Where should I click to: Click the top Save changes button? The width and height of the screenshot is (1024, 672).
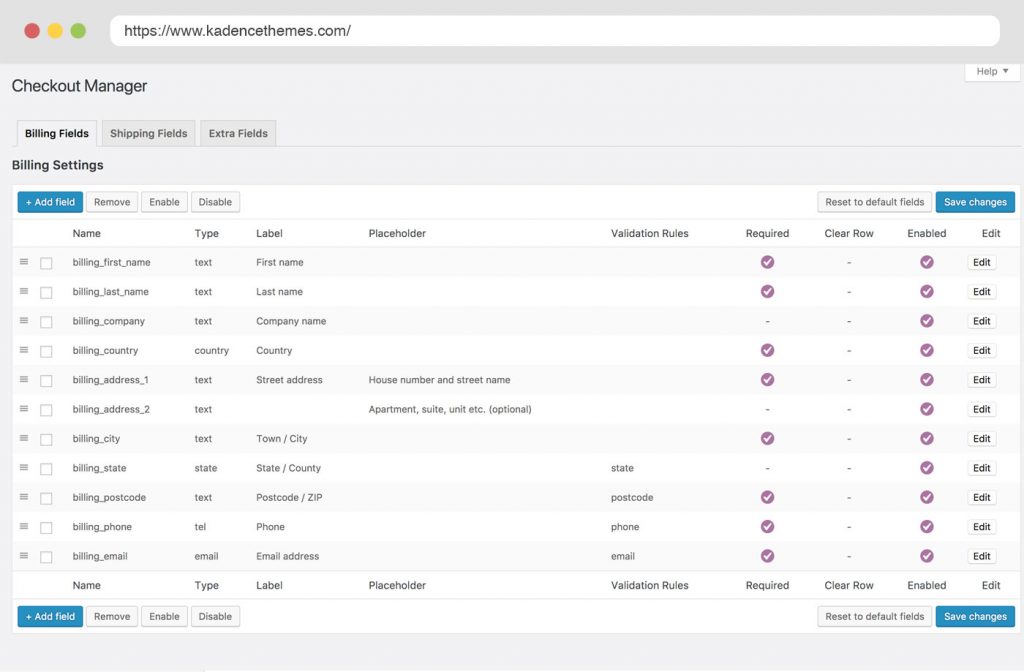point(975,202)
